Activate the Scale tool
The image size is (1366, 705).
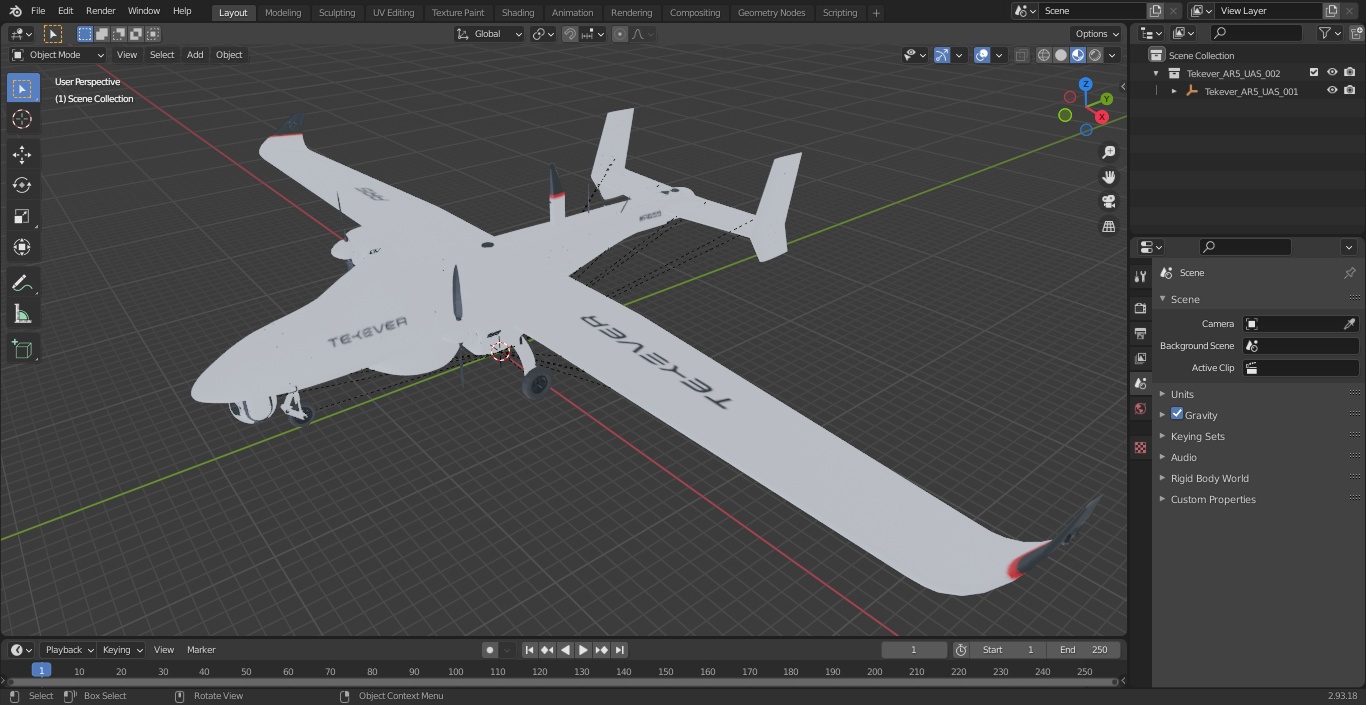point(22,216)
